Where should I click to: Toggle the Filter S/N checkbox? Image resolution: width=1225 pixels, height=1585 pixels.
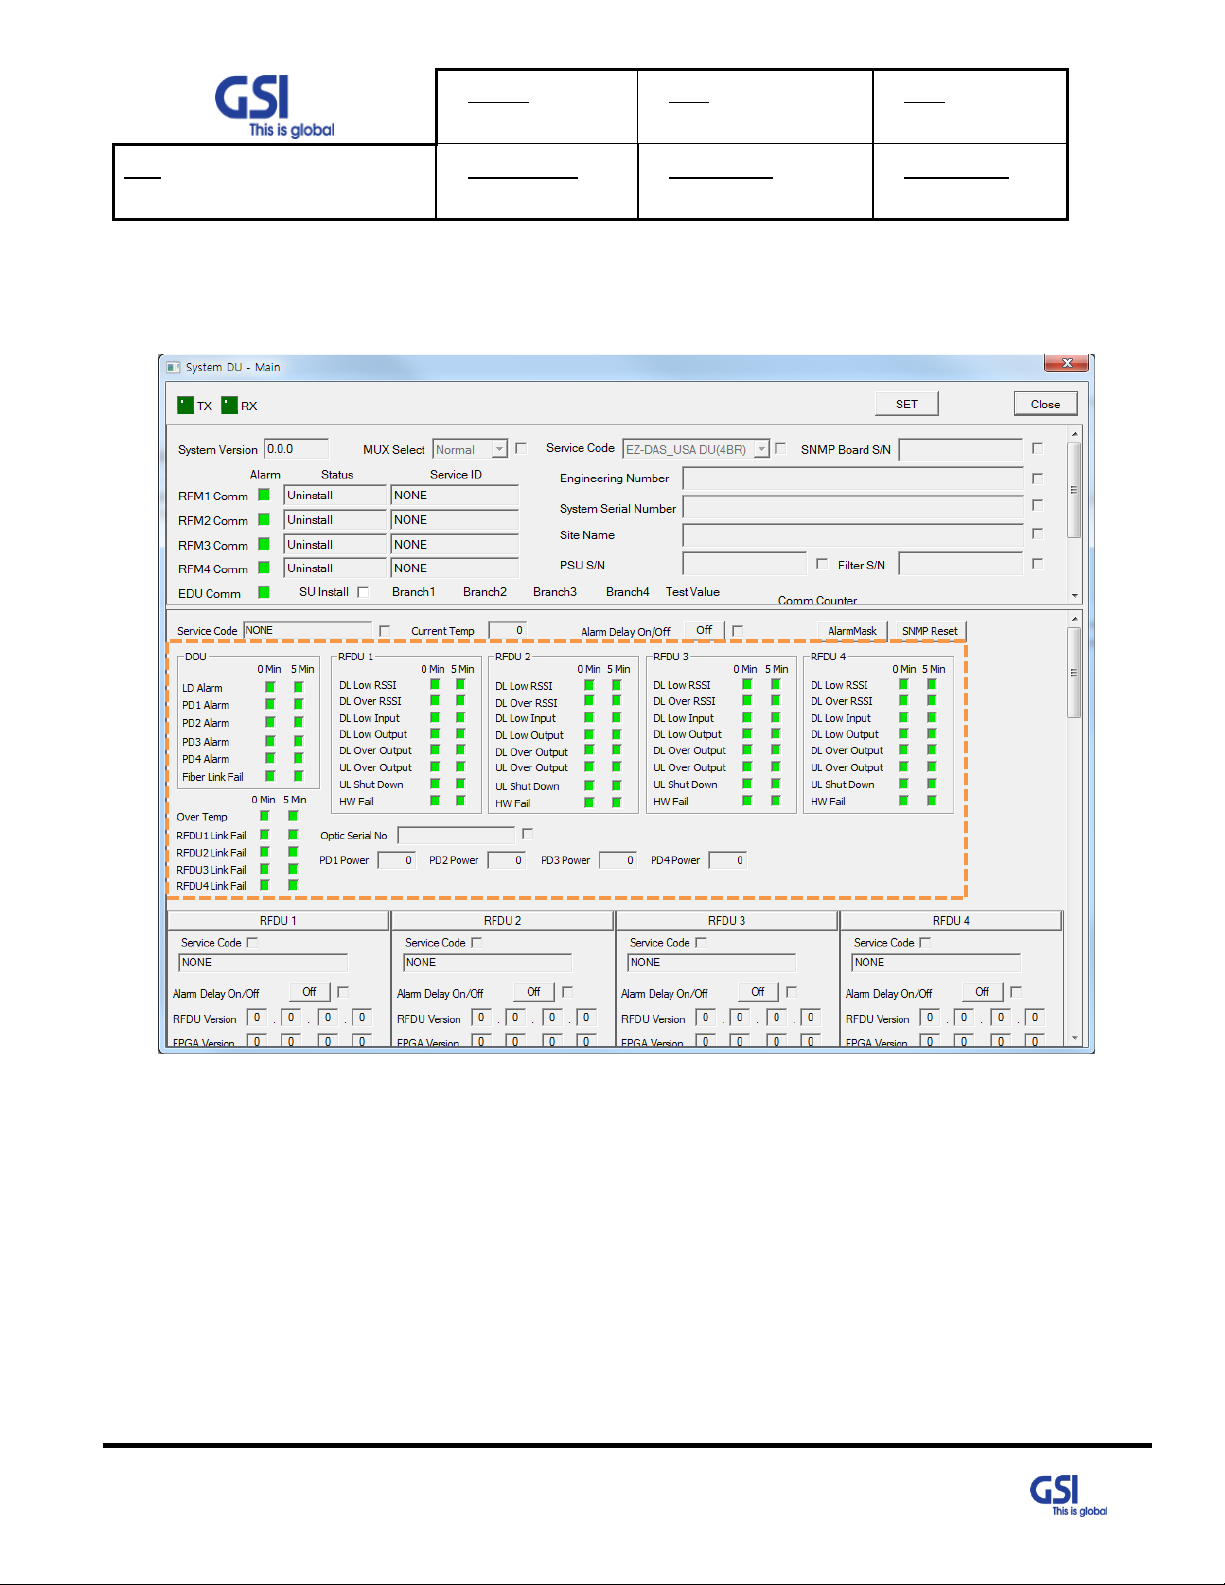point(1037,564)
